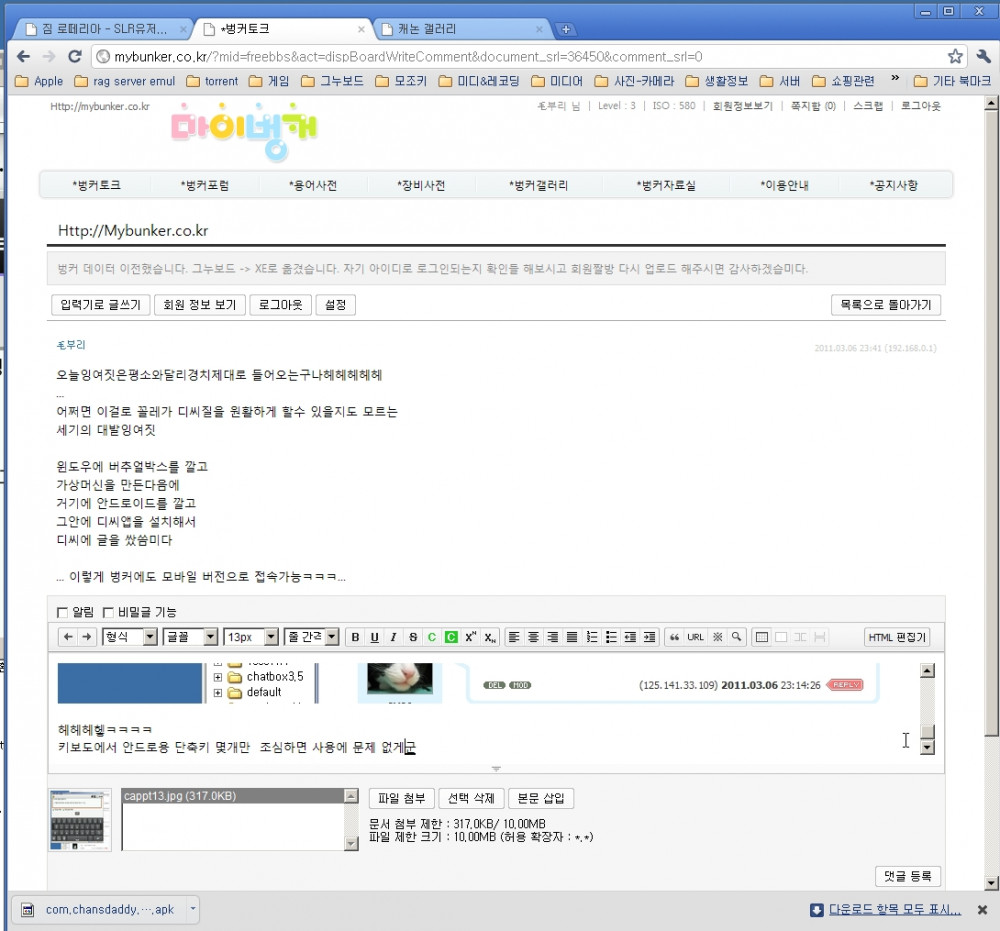Open the downloaded apk item options arrow

coord(193,909)
